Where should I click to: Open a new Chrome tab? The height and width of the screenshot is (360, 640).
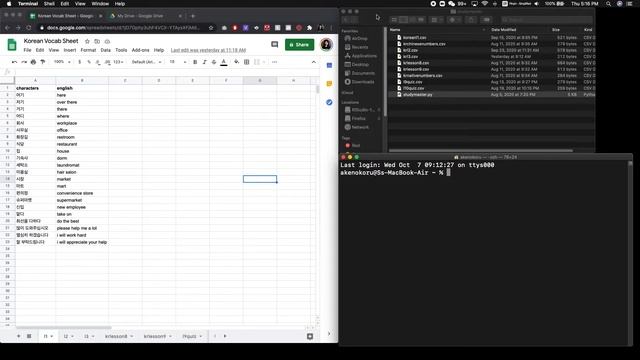(x=193, y=16)
